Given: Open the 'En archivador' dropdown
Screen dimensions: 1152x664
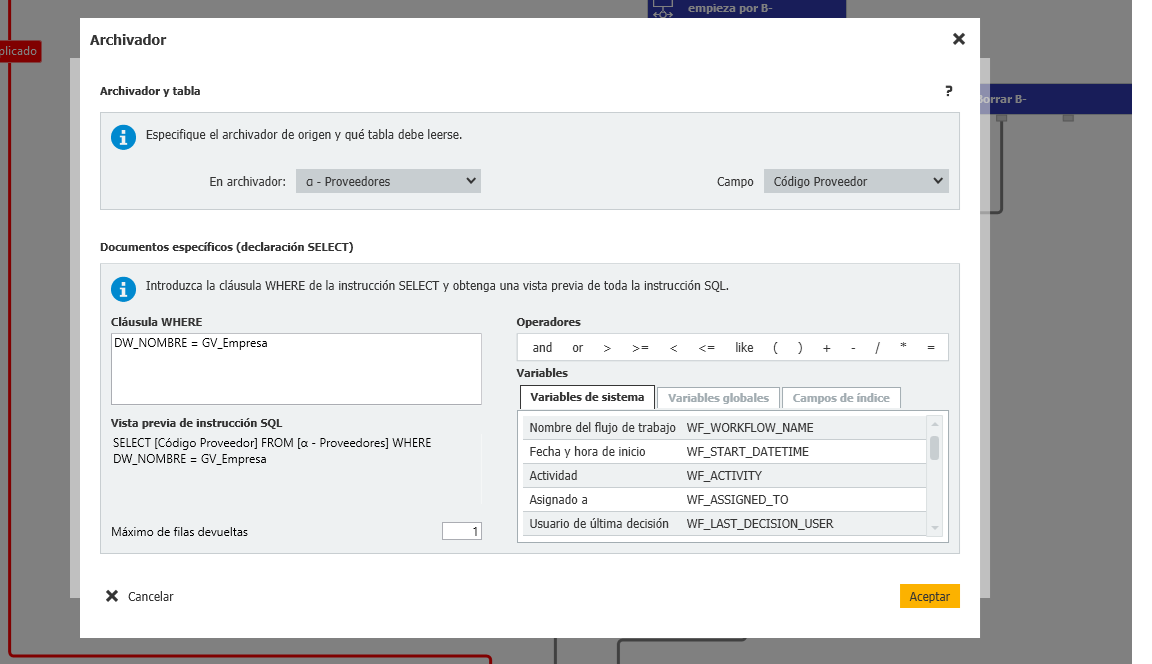Looking at the screenshot, I should 388,181.
